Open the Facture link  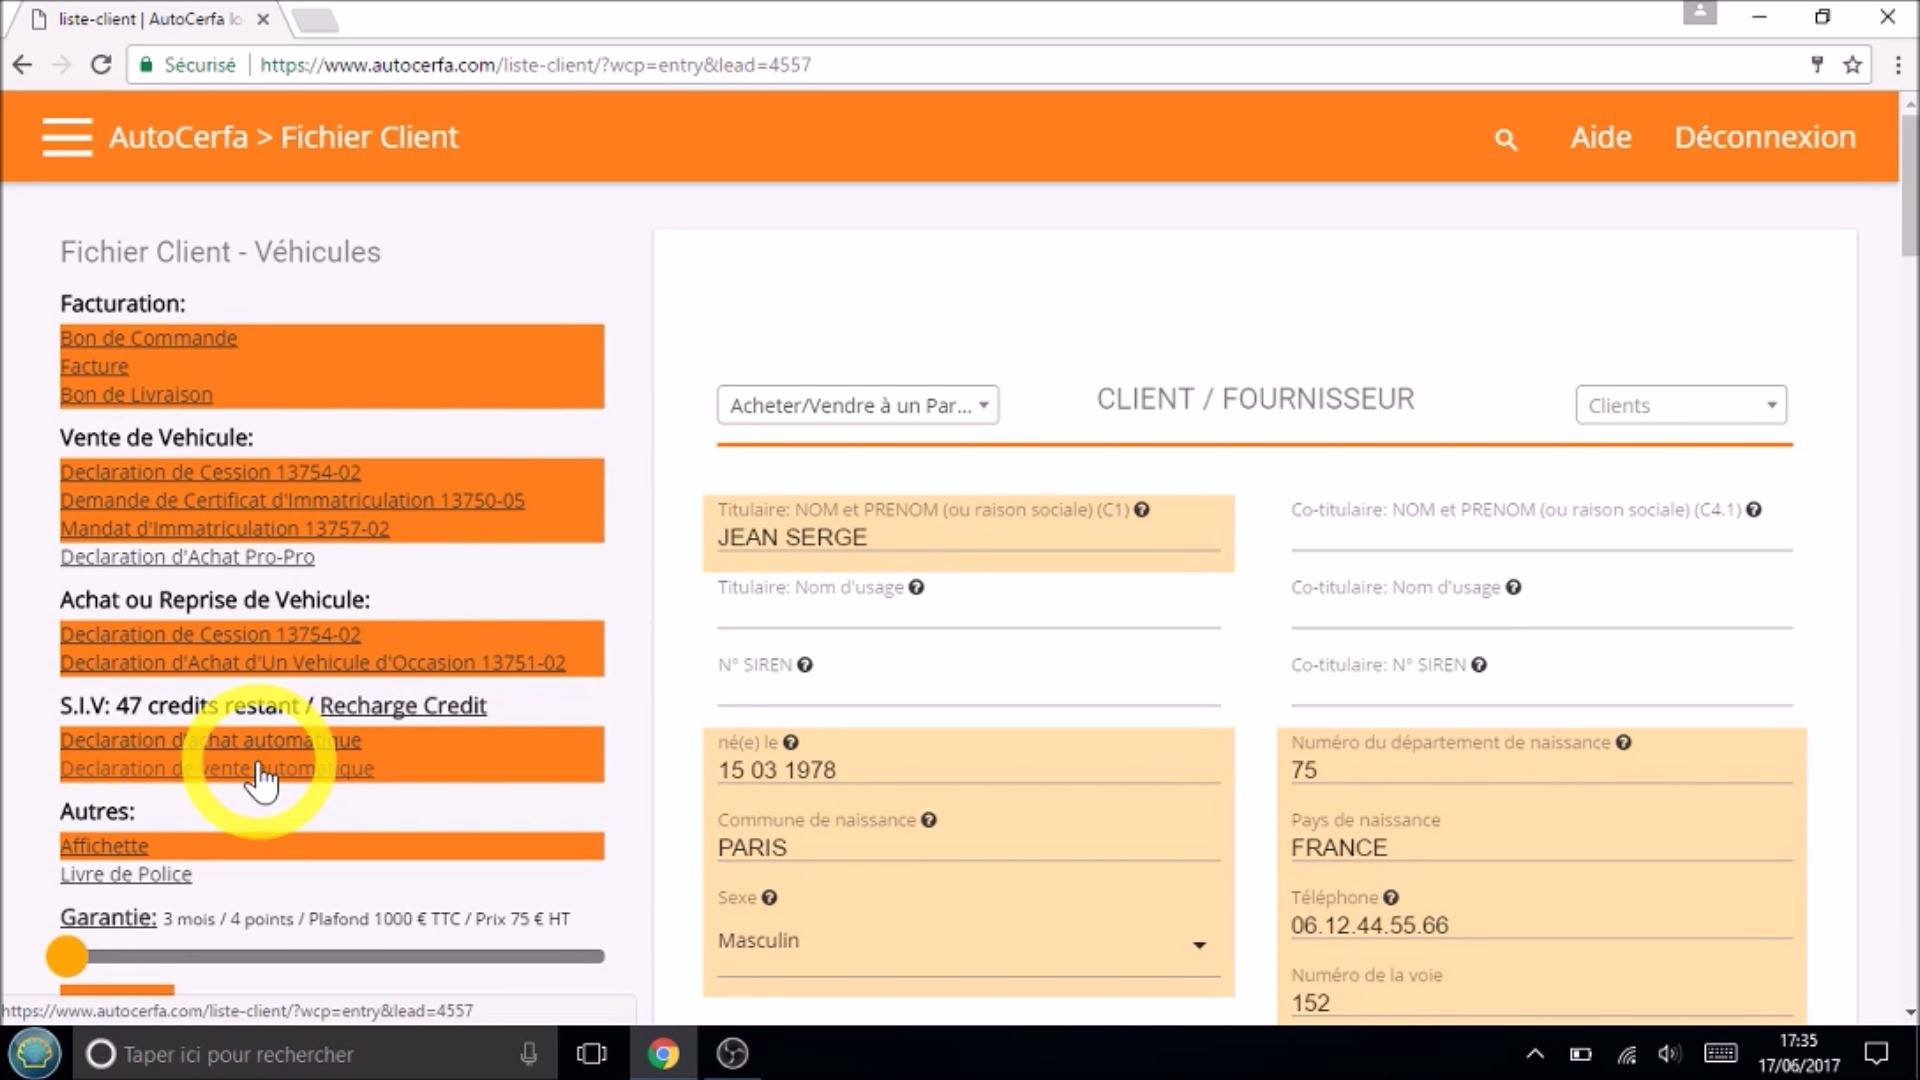tap(94, 366)
